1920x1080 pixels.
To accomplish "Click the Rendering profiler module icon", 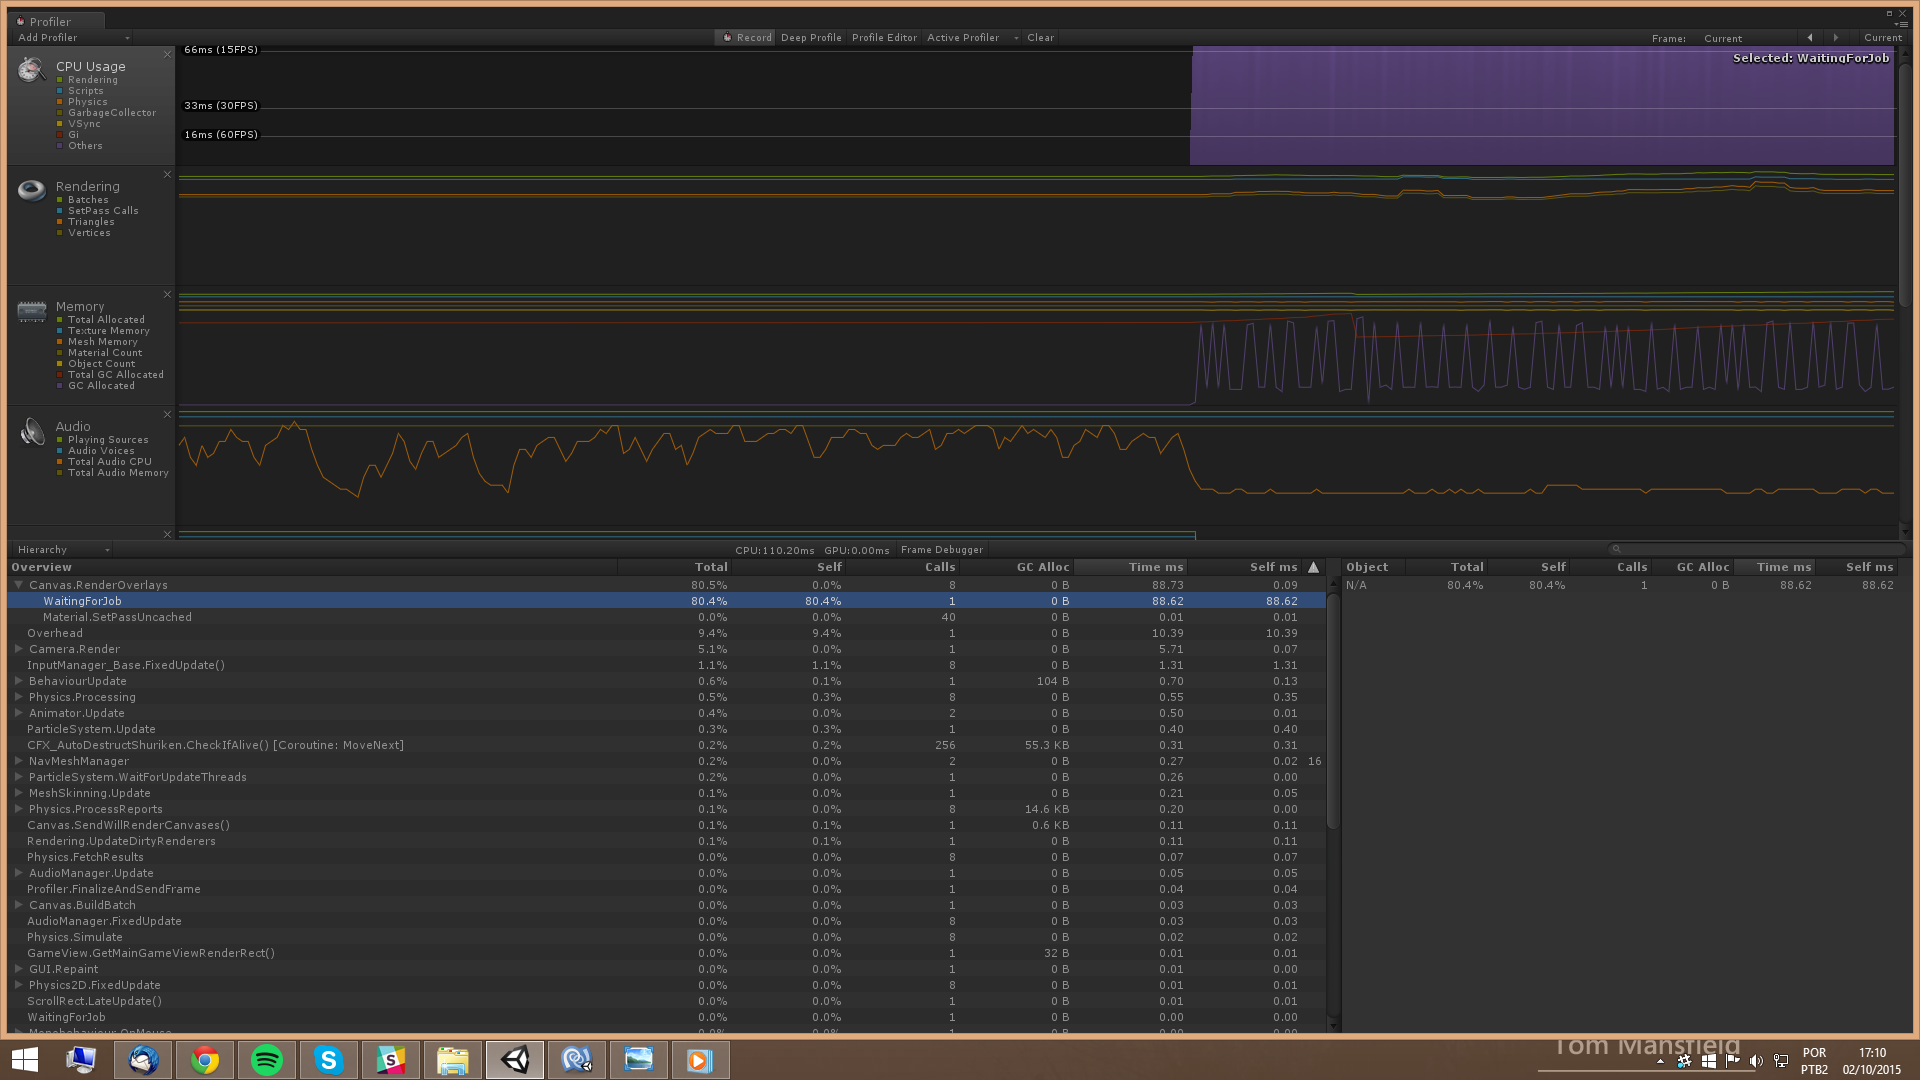I will pyautogui.click(x=31, y=189).
